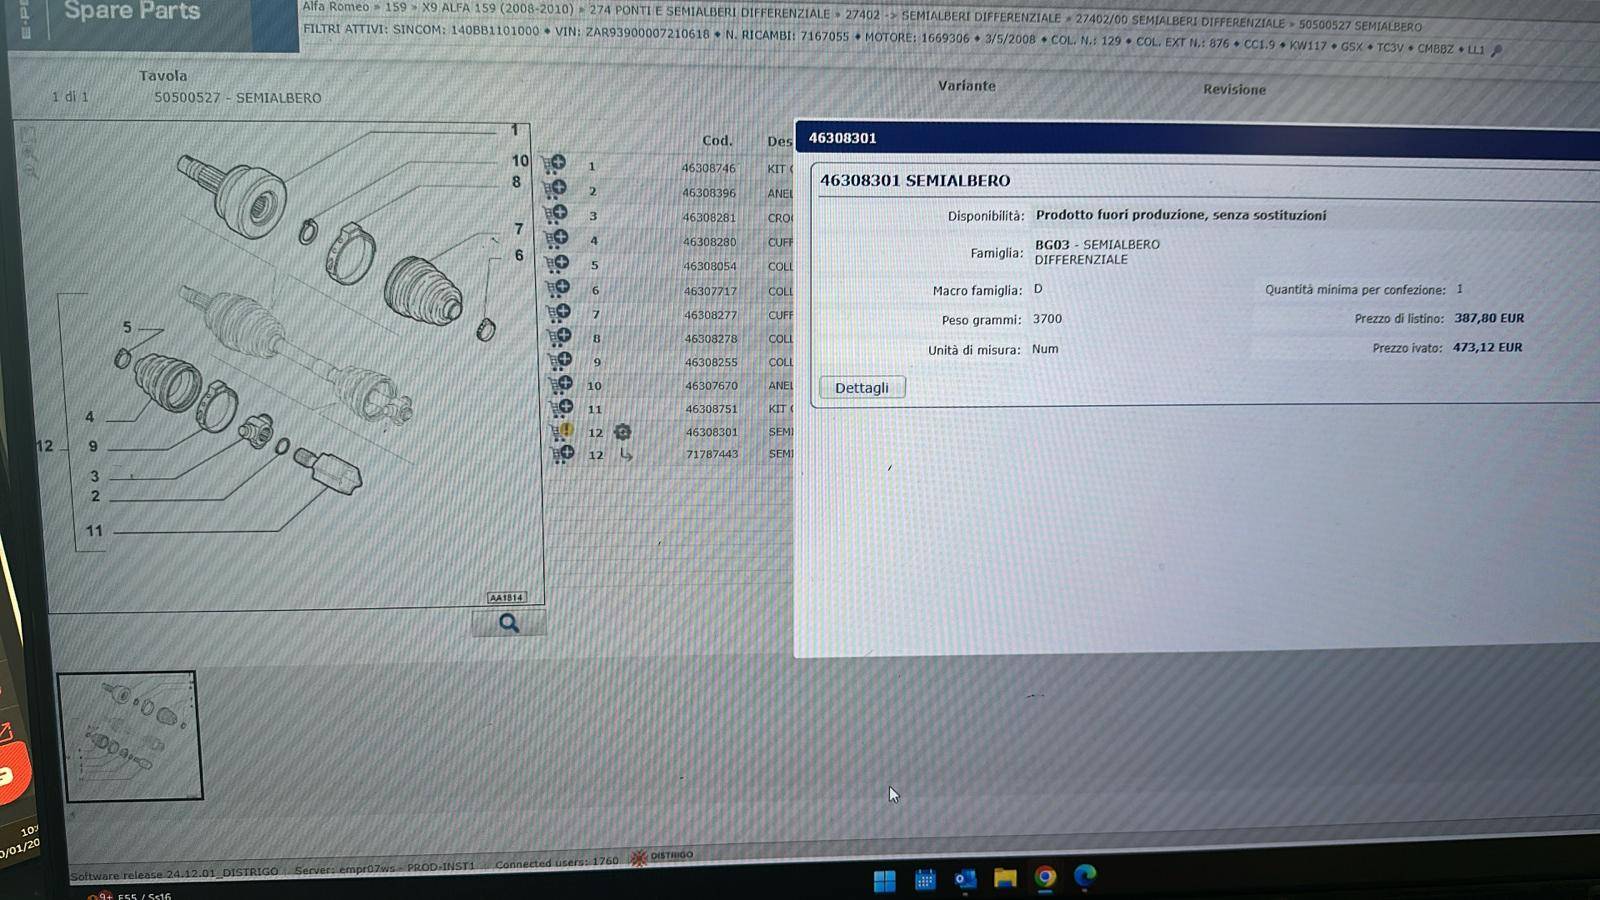Select part code 46308277
The height and width of the screenshot is (900, 1600).
point(711,315)
